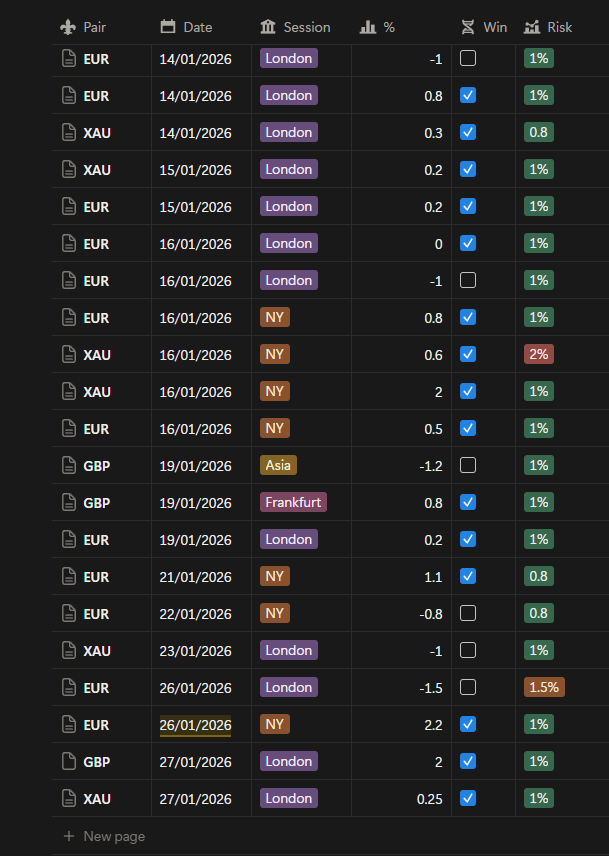Select the 1.1 percent value cell
Image resolution: width=609 pixels, height=856 pixels.
point(401,576)
